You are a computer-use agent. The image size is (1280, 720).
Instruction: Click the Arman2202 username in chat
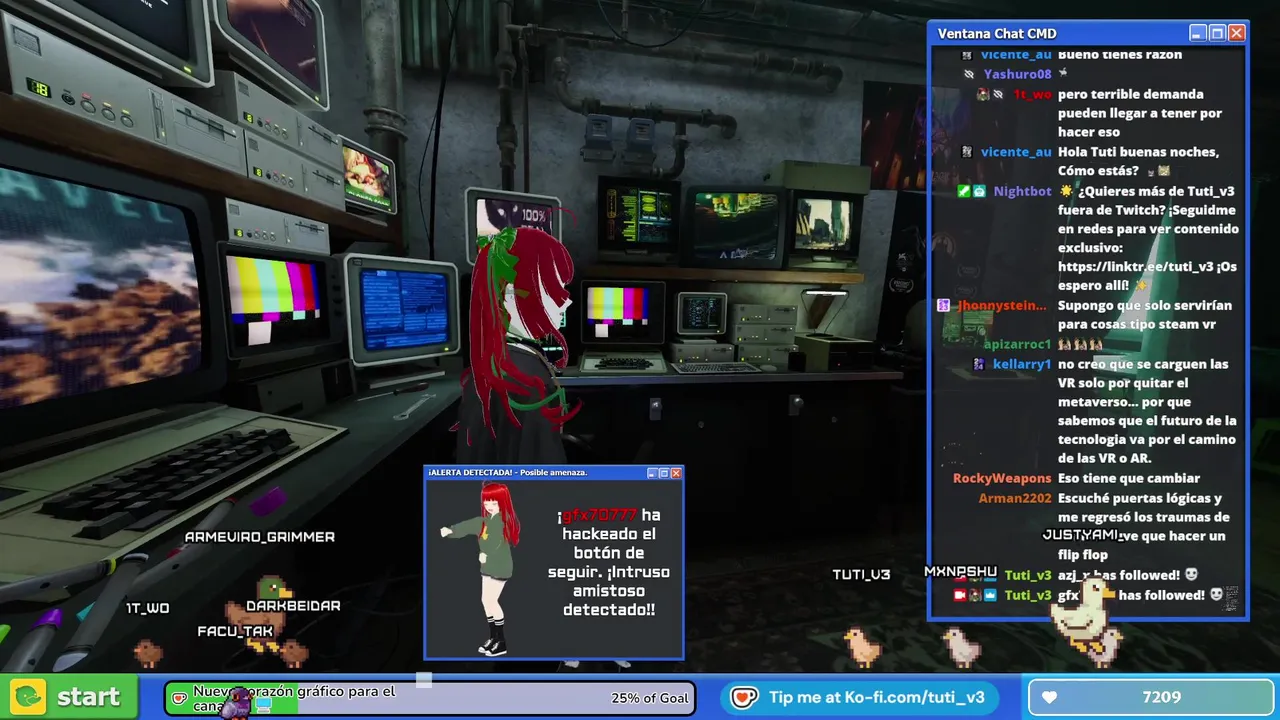click(x=1015, y=498)
